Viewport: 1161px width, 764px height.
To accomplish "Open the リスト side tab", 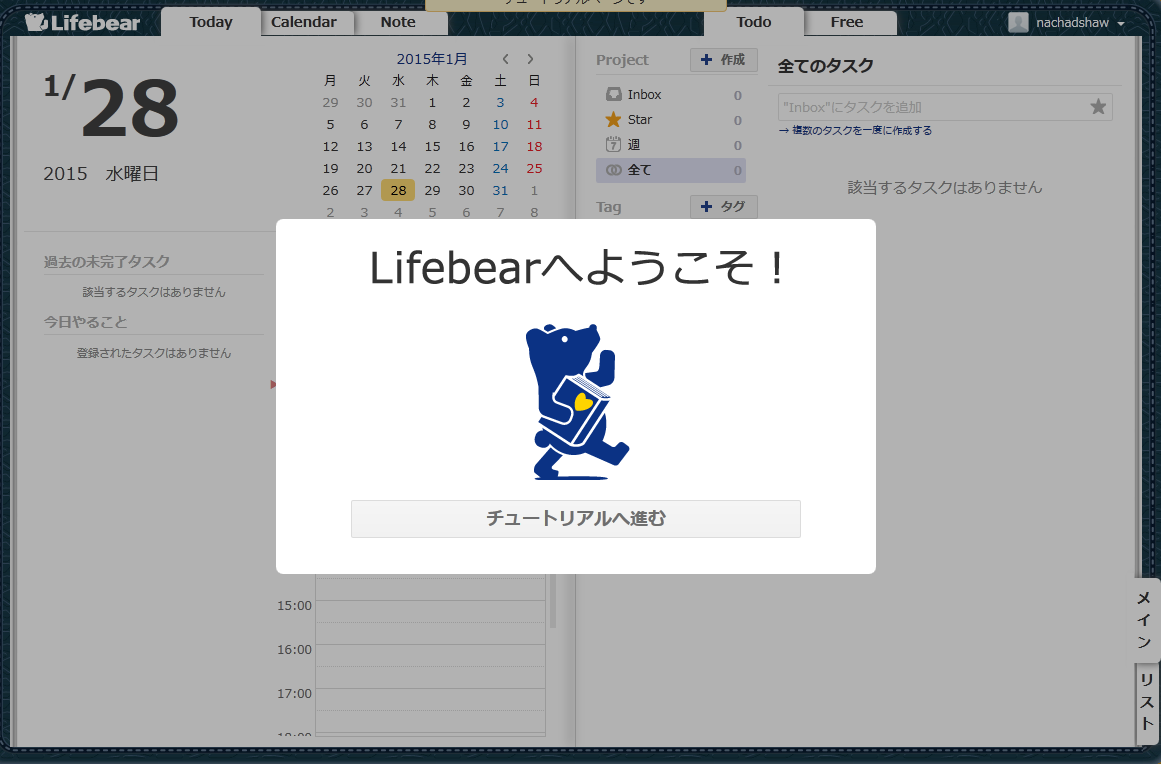I will point(1147,702).
